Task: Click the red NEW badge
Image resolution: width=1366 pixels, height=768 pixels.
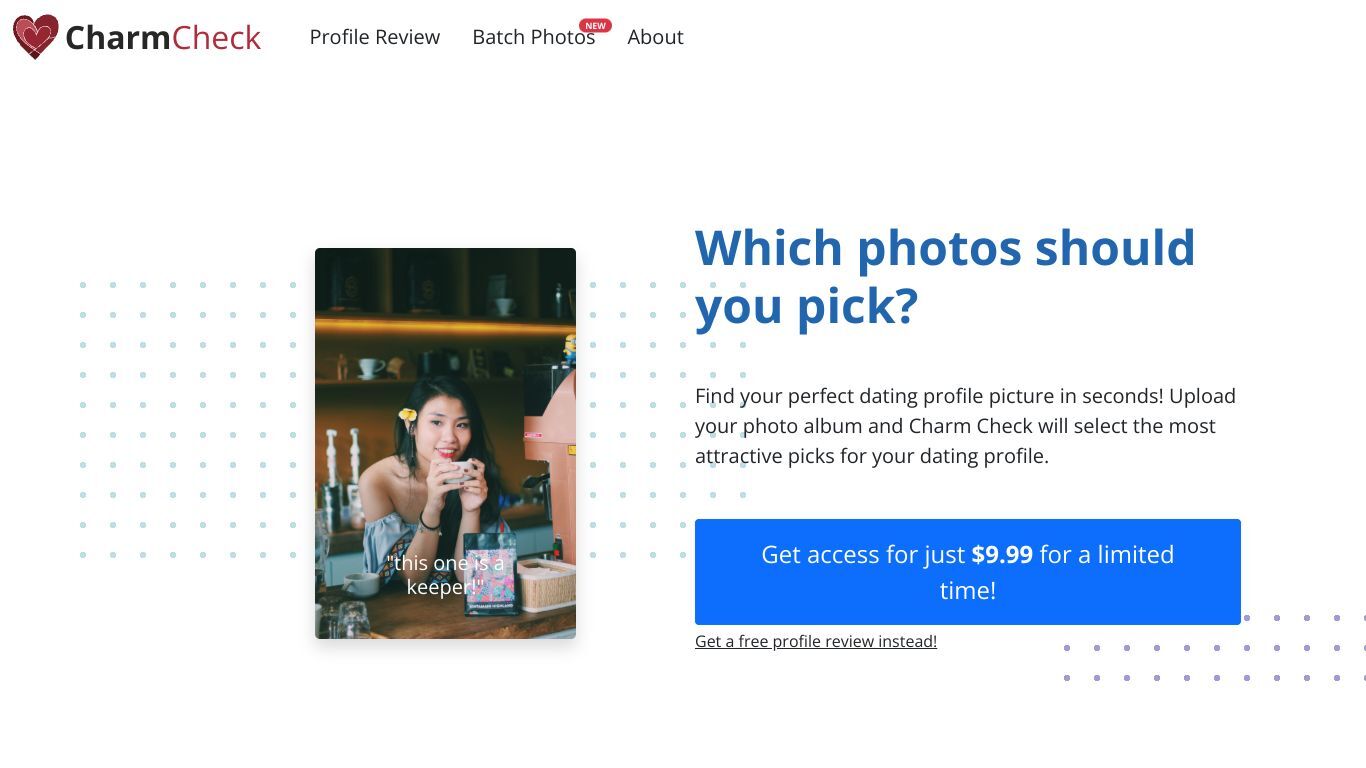Action: pos(596,25)
